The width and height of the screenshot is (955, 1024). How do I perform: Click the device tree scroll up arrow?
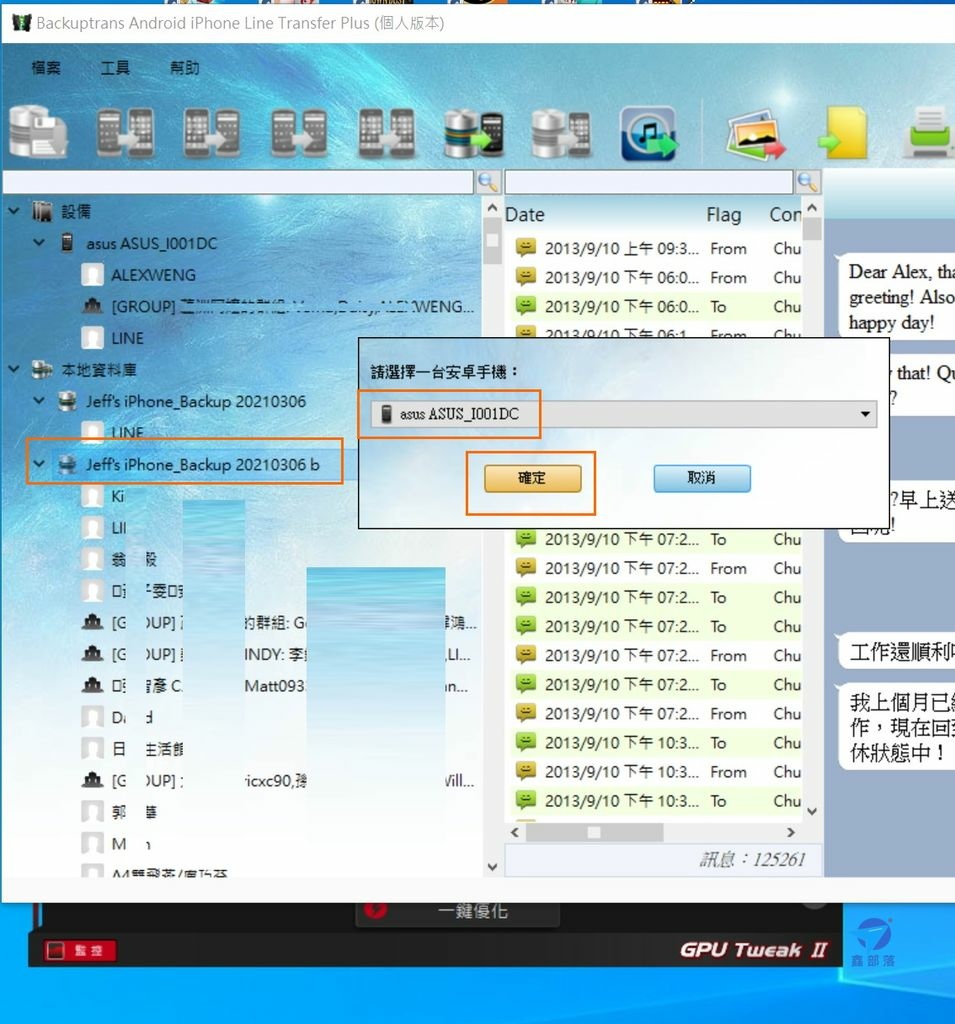point(493,207)
